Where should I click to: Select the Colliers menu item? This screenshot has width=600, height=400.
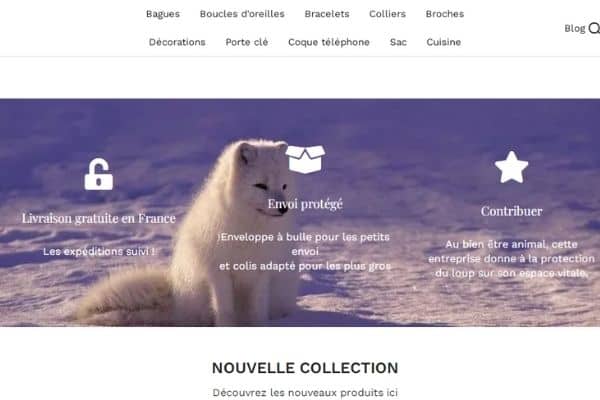coord(387,14)
